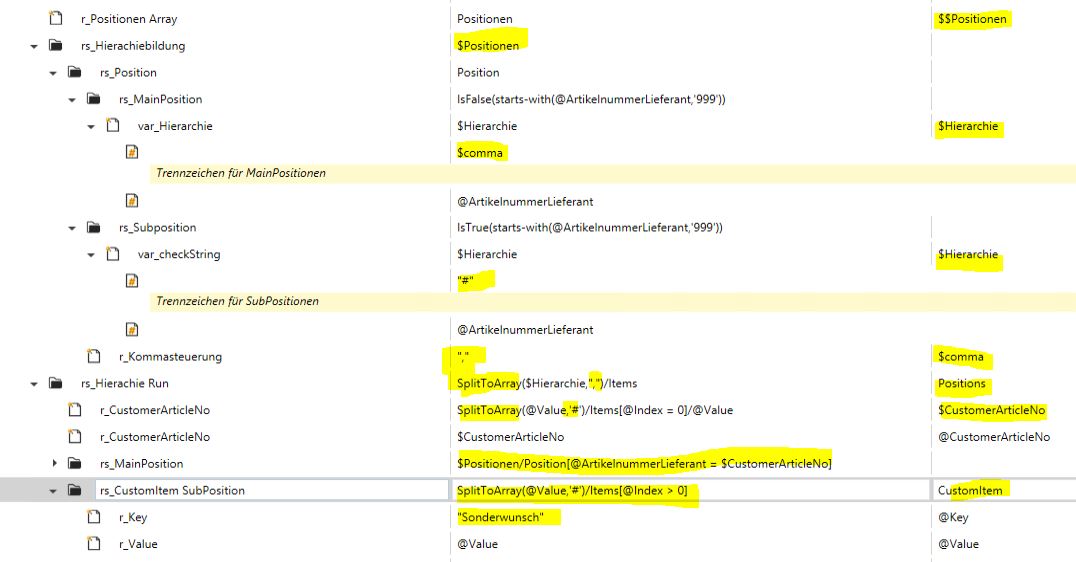Select the r_Kommasteuerung label

click(170, 356)
